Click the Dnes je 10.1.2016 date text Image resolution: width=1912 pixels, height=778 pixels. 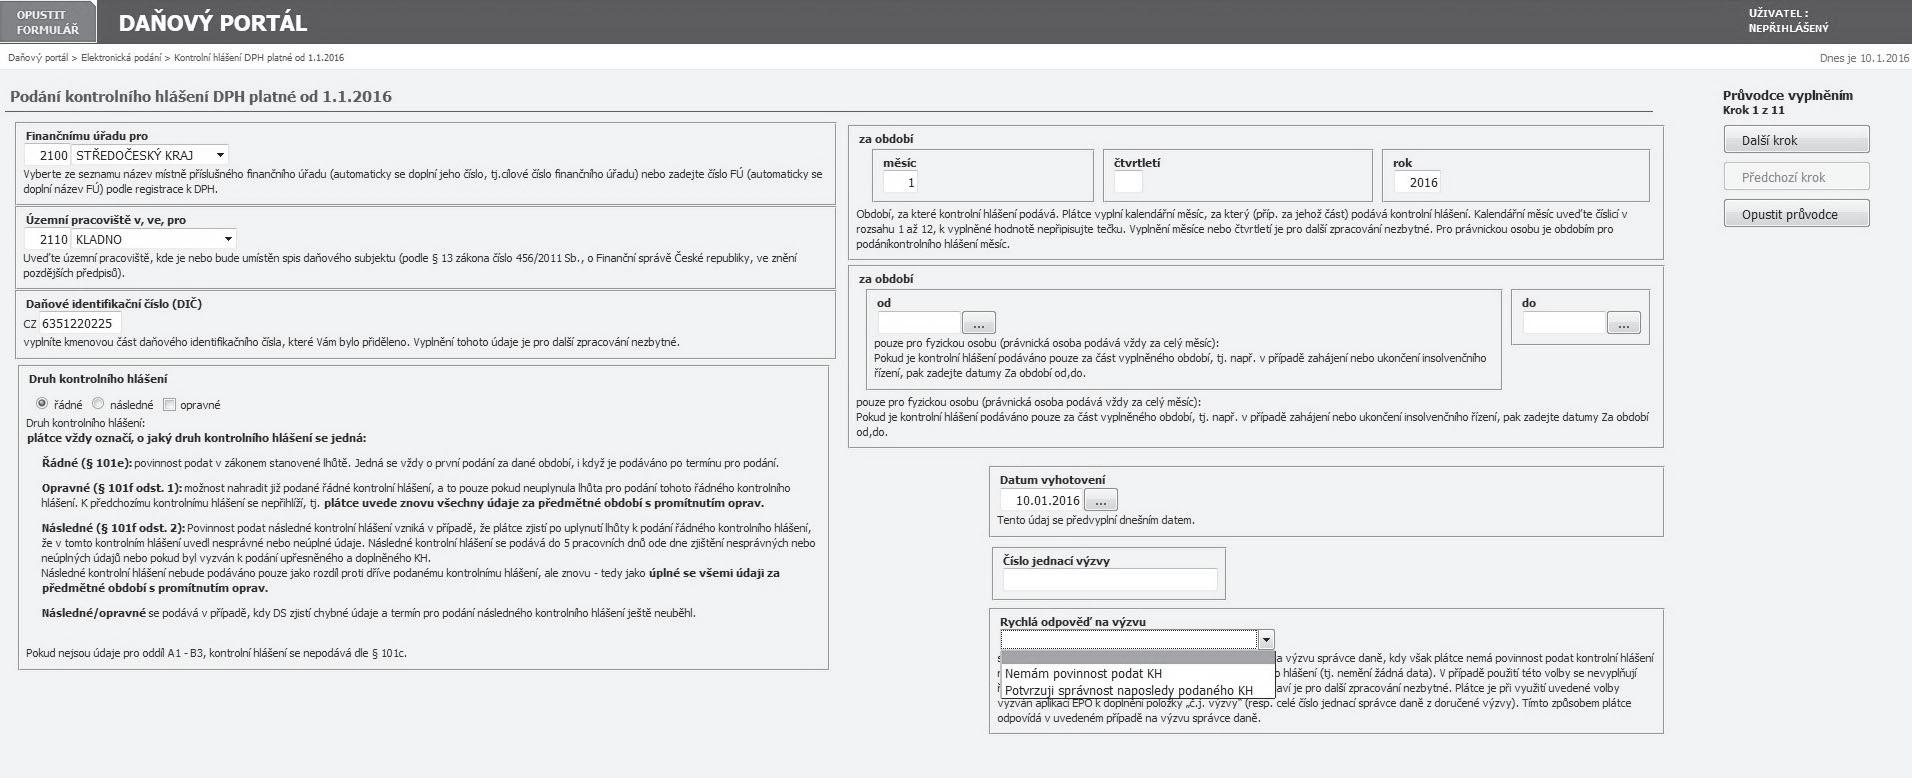1864,58
